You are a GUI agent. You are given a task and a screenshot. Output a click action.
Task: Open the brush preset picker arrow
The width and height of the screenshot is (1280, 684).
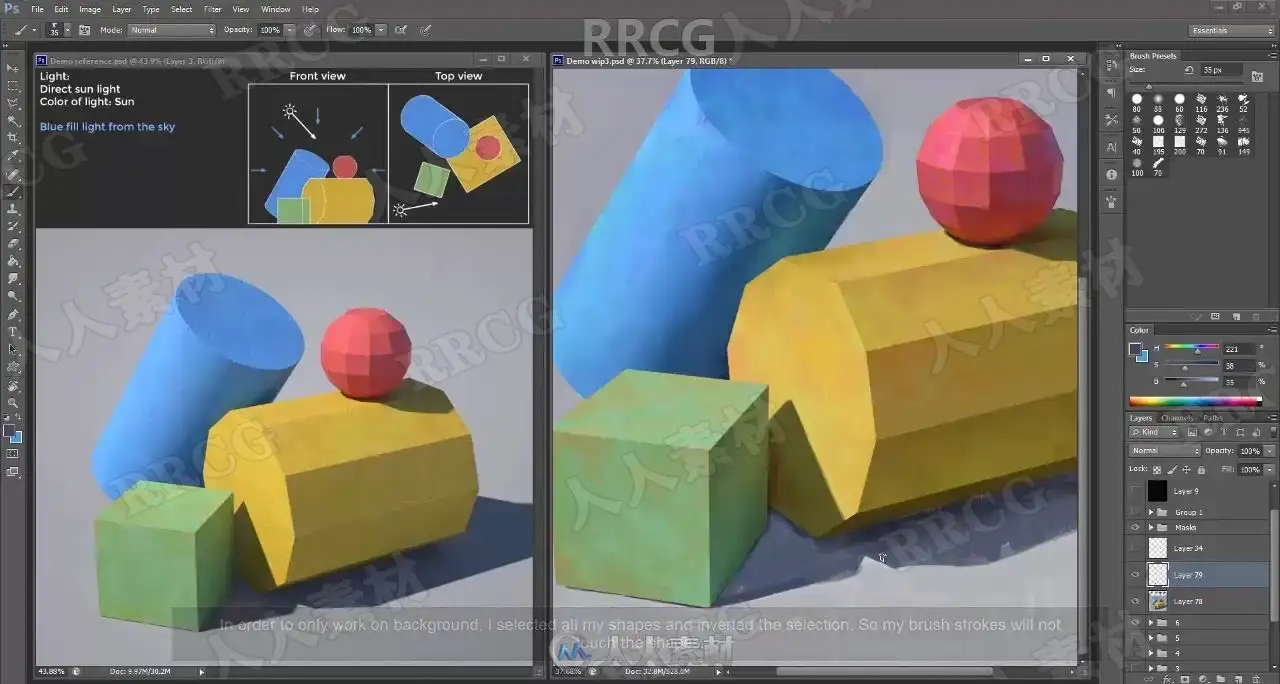click(x=67, y=30)
